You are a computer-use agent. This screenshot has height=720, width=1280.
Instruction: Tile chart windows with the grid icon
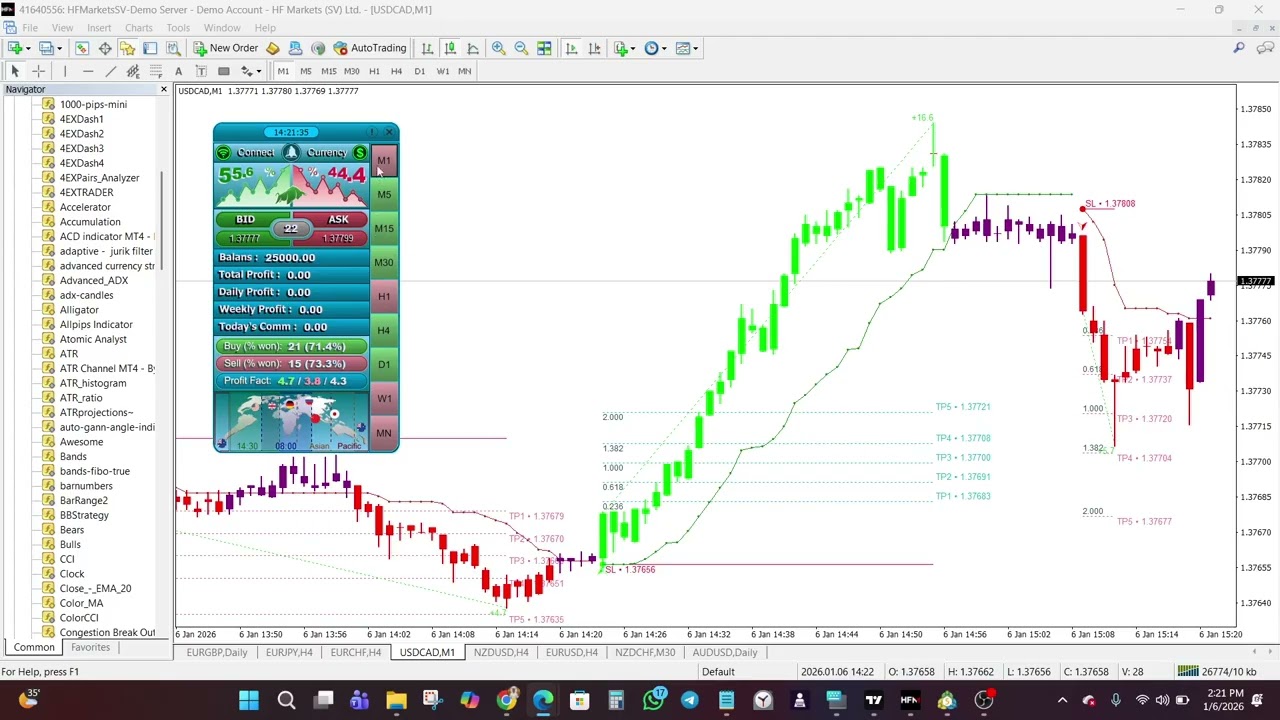(544, 48)
